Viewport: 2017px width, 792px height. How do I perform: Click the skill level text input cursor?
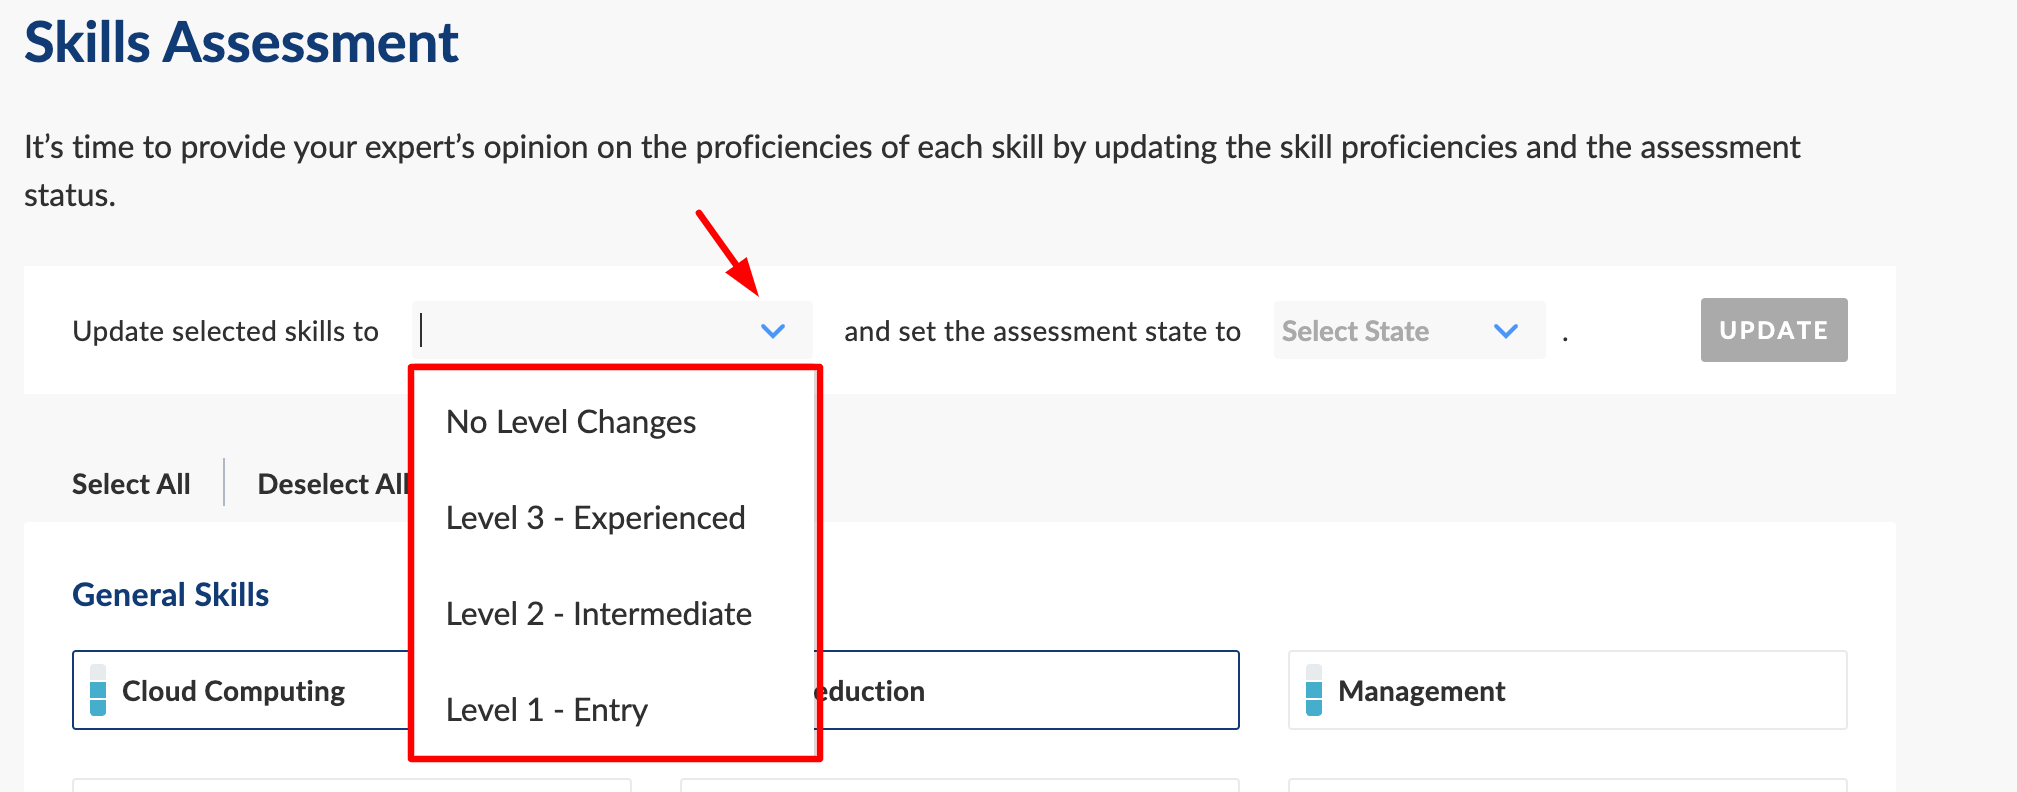click(422, 330)
